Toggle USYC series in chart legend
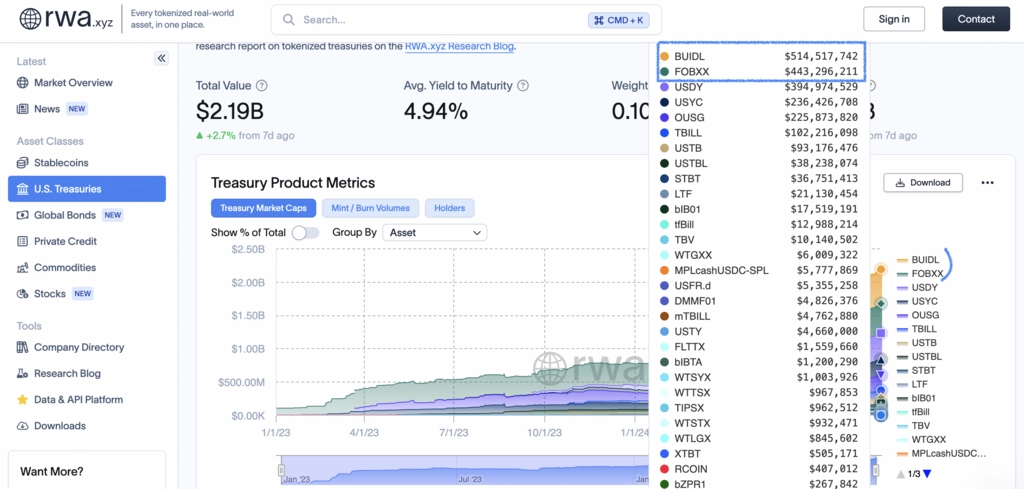This screenshot has height=489, width=1024. pos(918,301)
